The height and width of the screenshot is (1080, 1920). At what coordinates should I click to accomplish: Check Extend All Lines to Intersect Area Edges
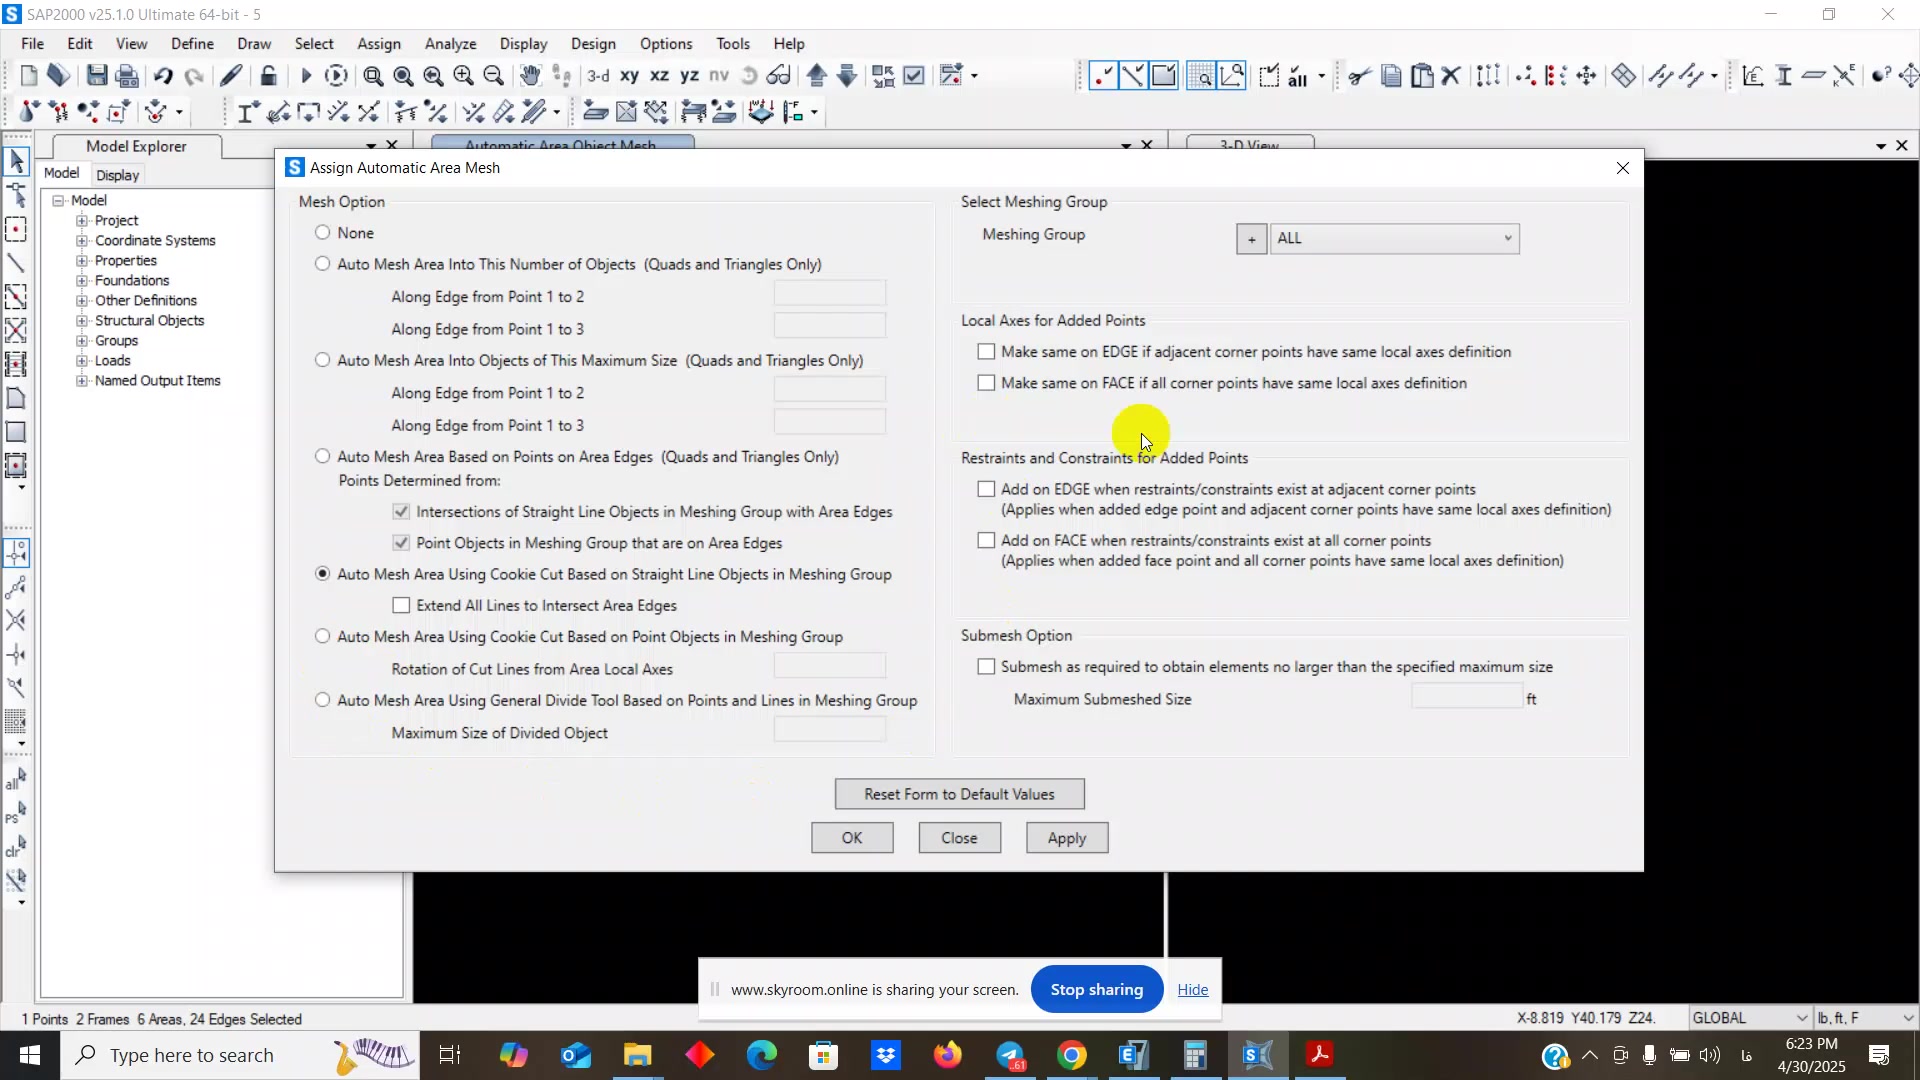[x=401, y=606]
